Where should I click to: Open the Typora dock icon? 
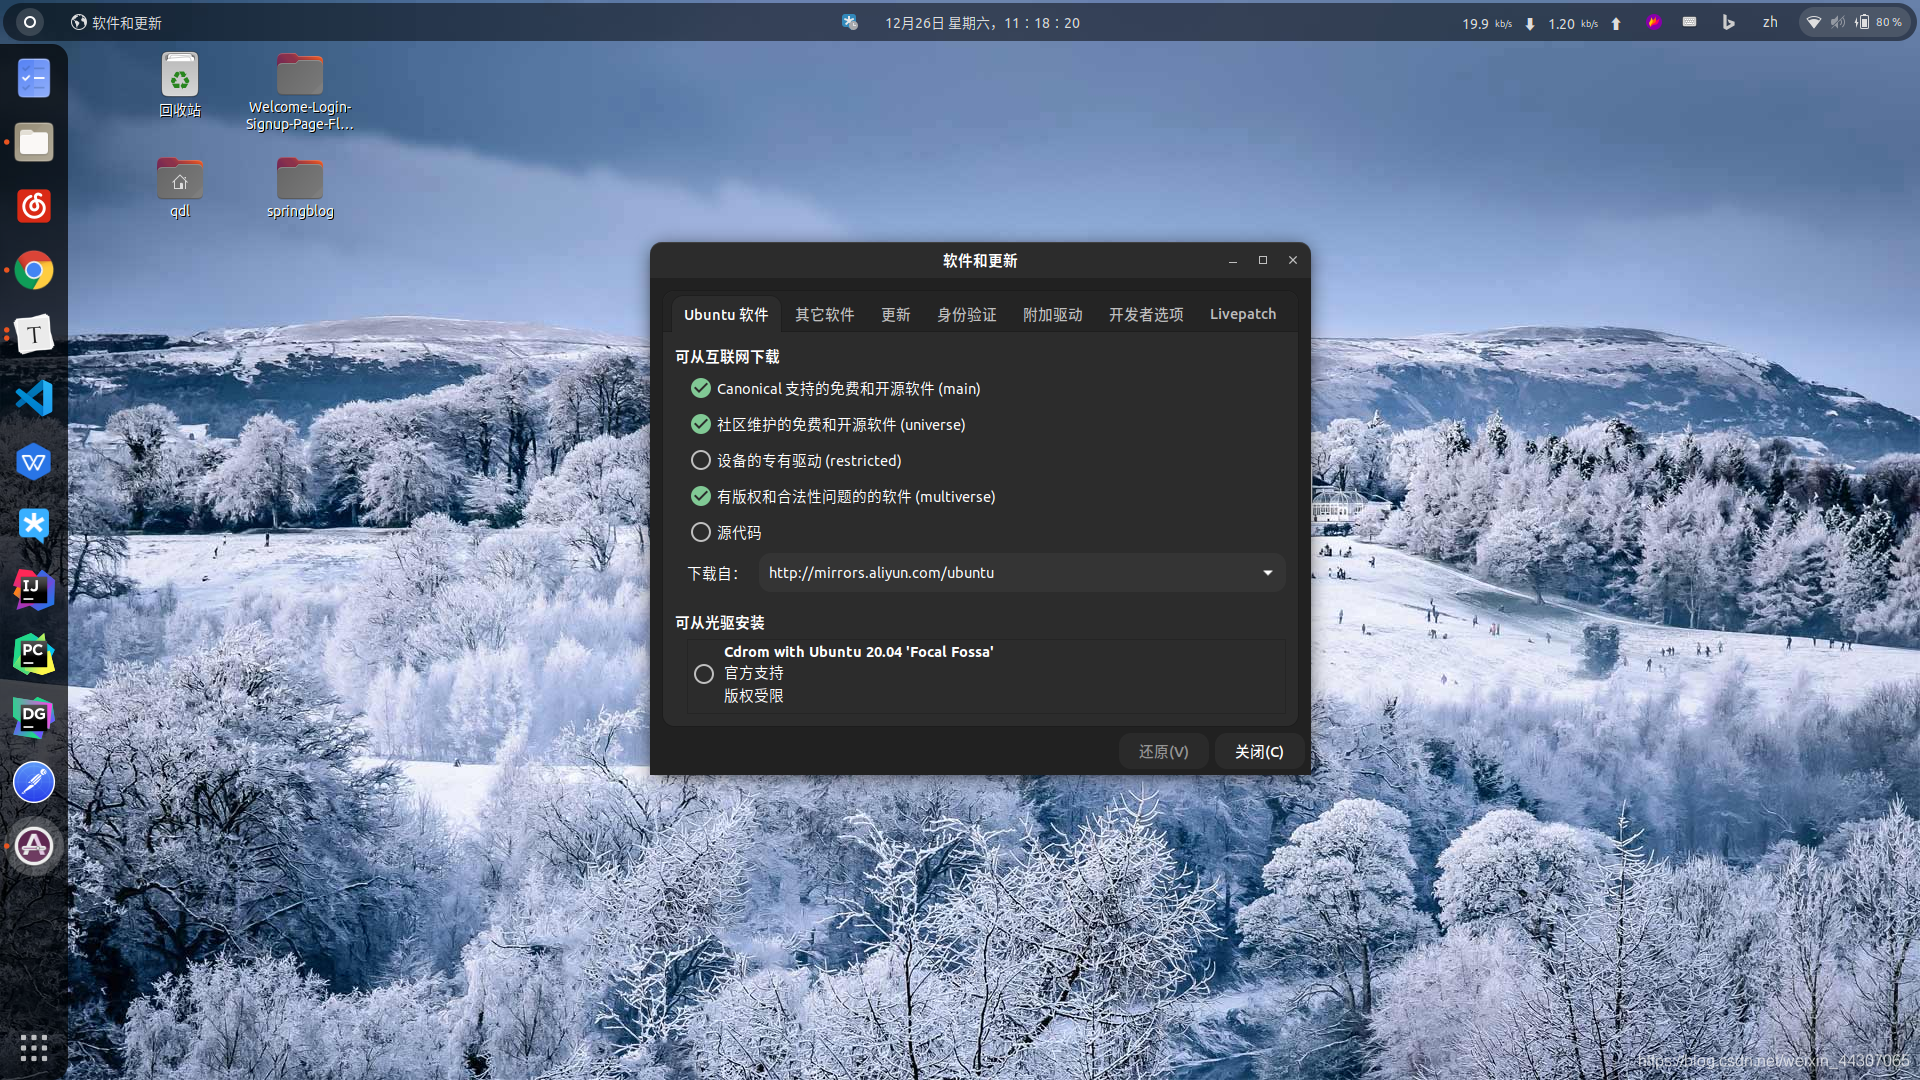click(34, 334)
